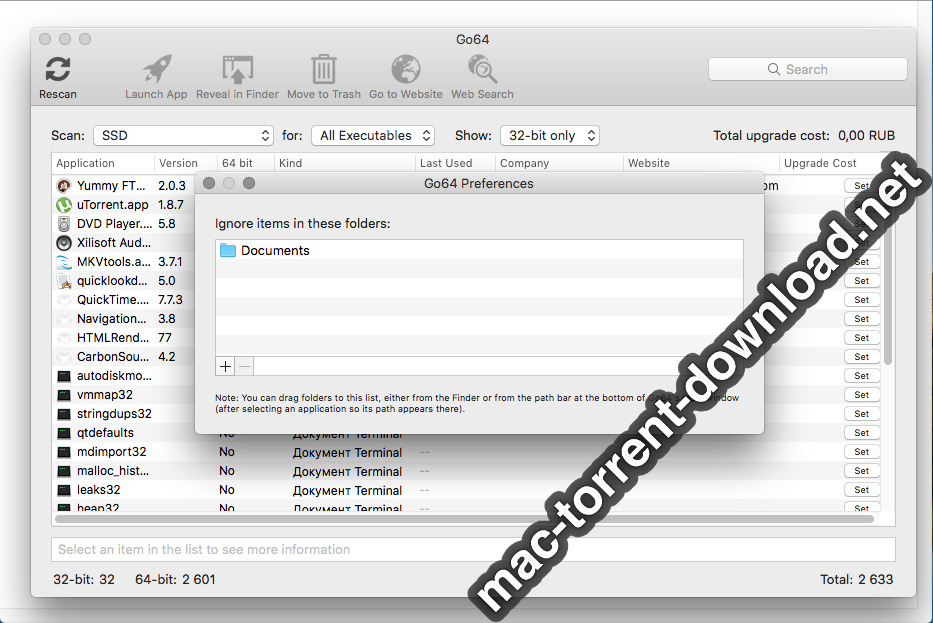Click the Search field
The image size is (933, 623).
pos(807,69)
